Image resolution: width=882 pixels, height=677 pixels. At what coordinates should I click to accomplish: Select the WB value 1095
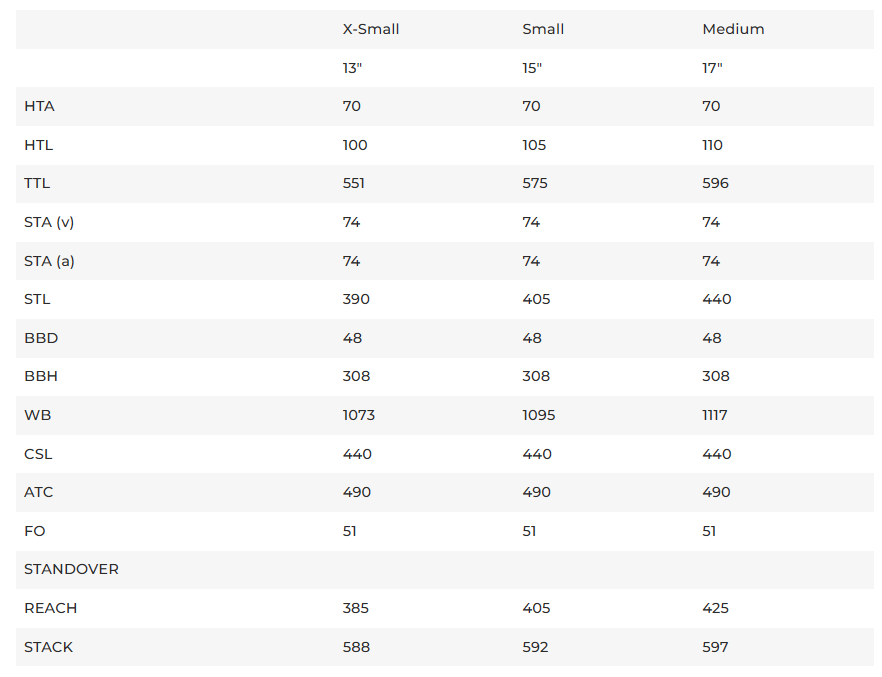tap(539, 415)
